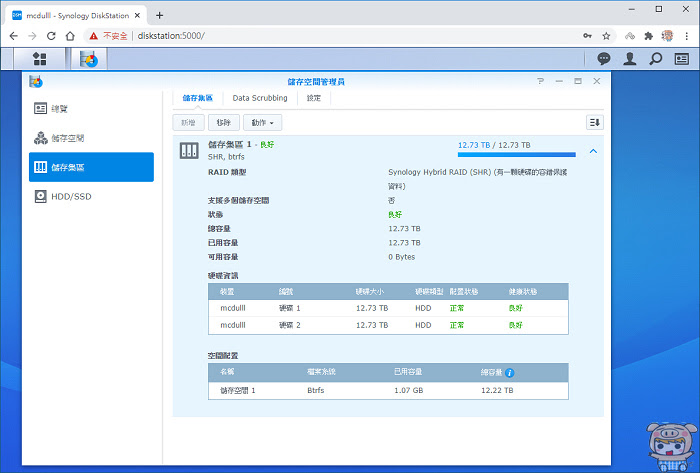
Task: Switch to the Data Scrubbing tab
Action: pos(260,98)
